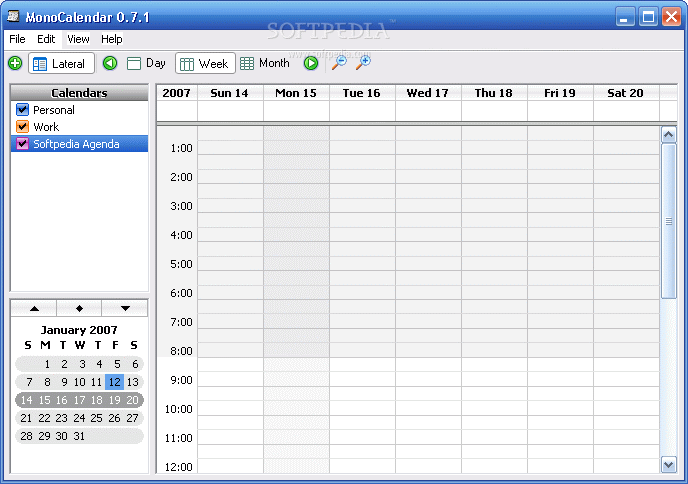Click the 2007 year header cell
688x484 pixels.
click(x=176, y=93)
